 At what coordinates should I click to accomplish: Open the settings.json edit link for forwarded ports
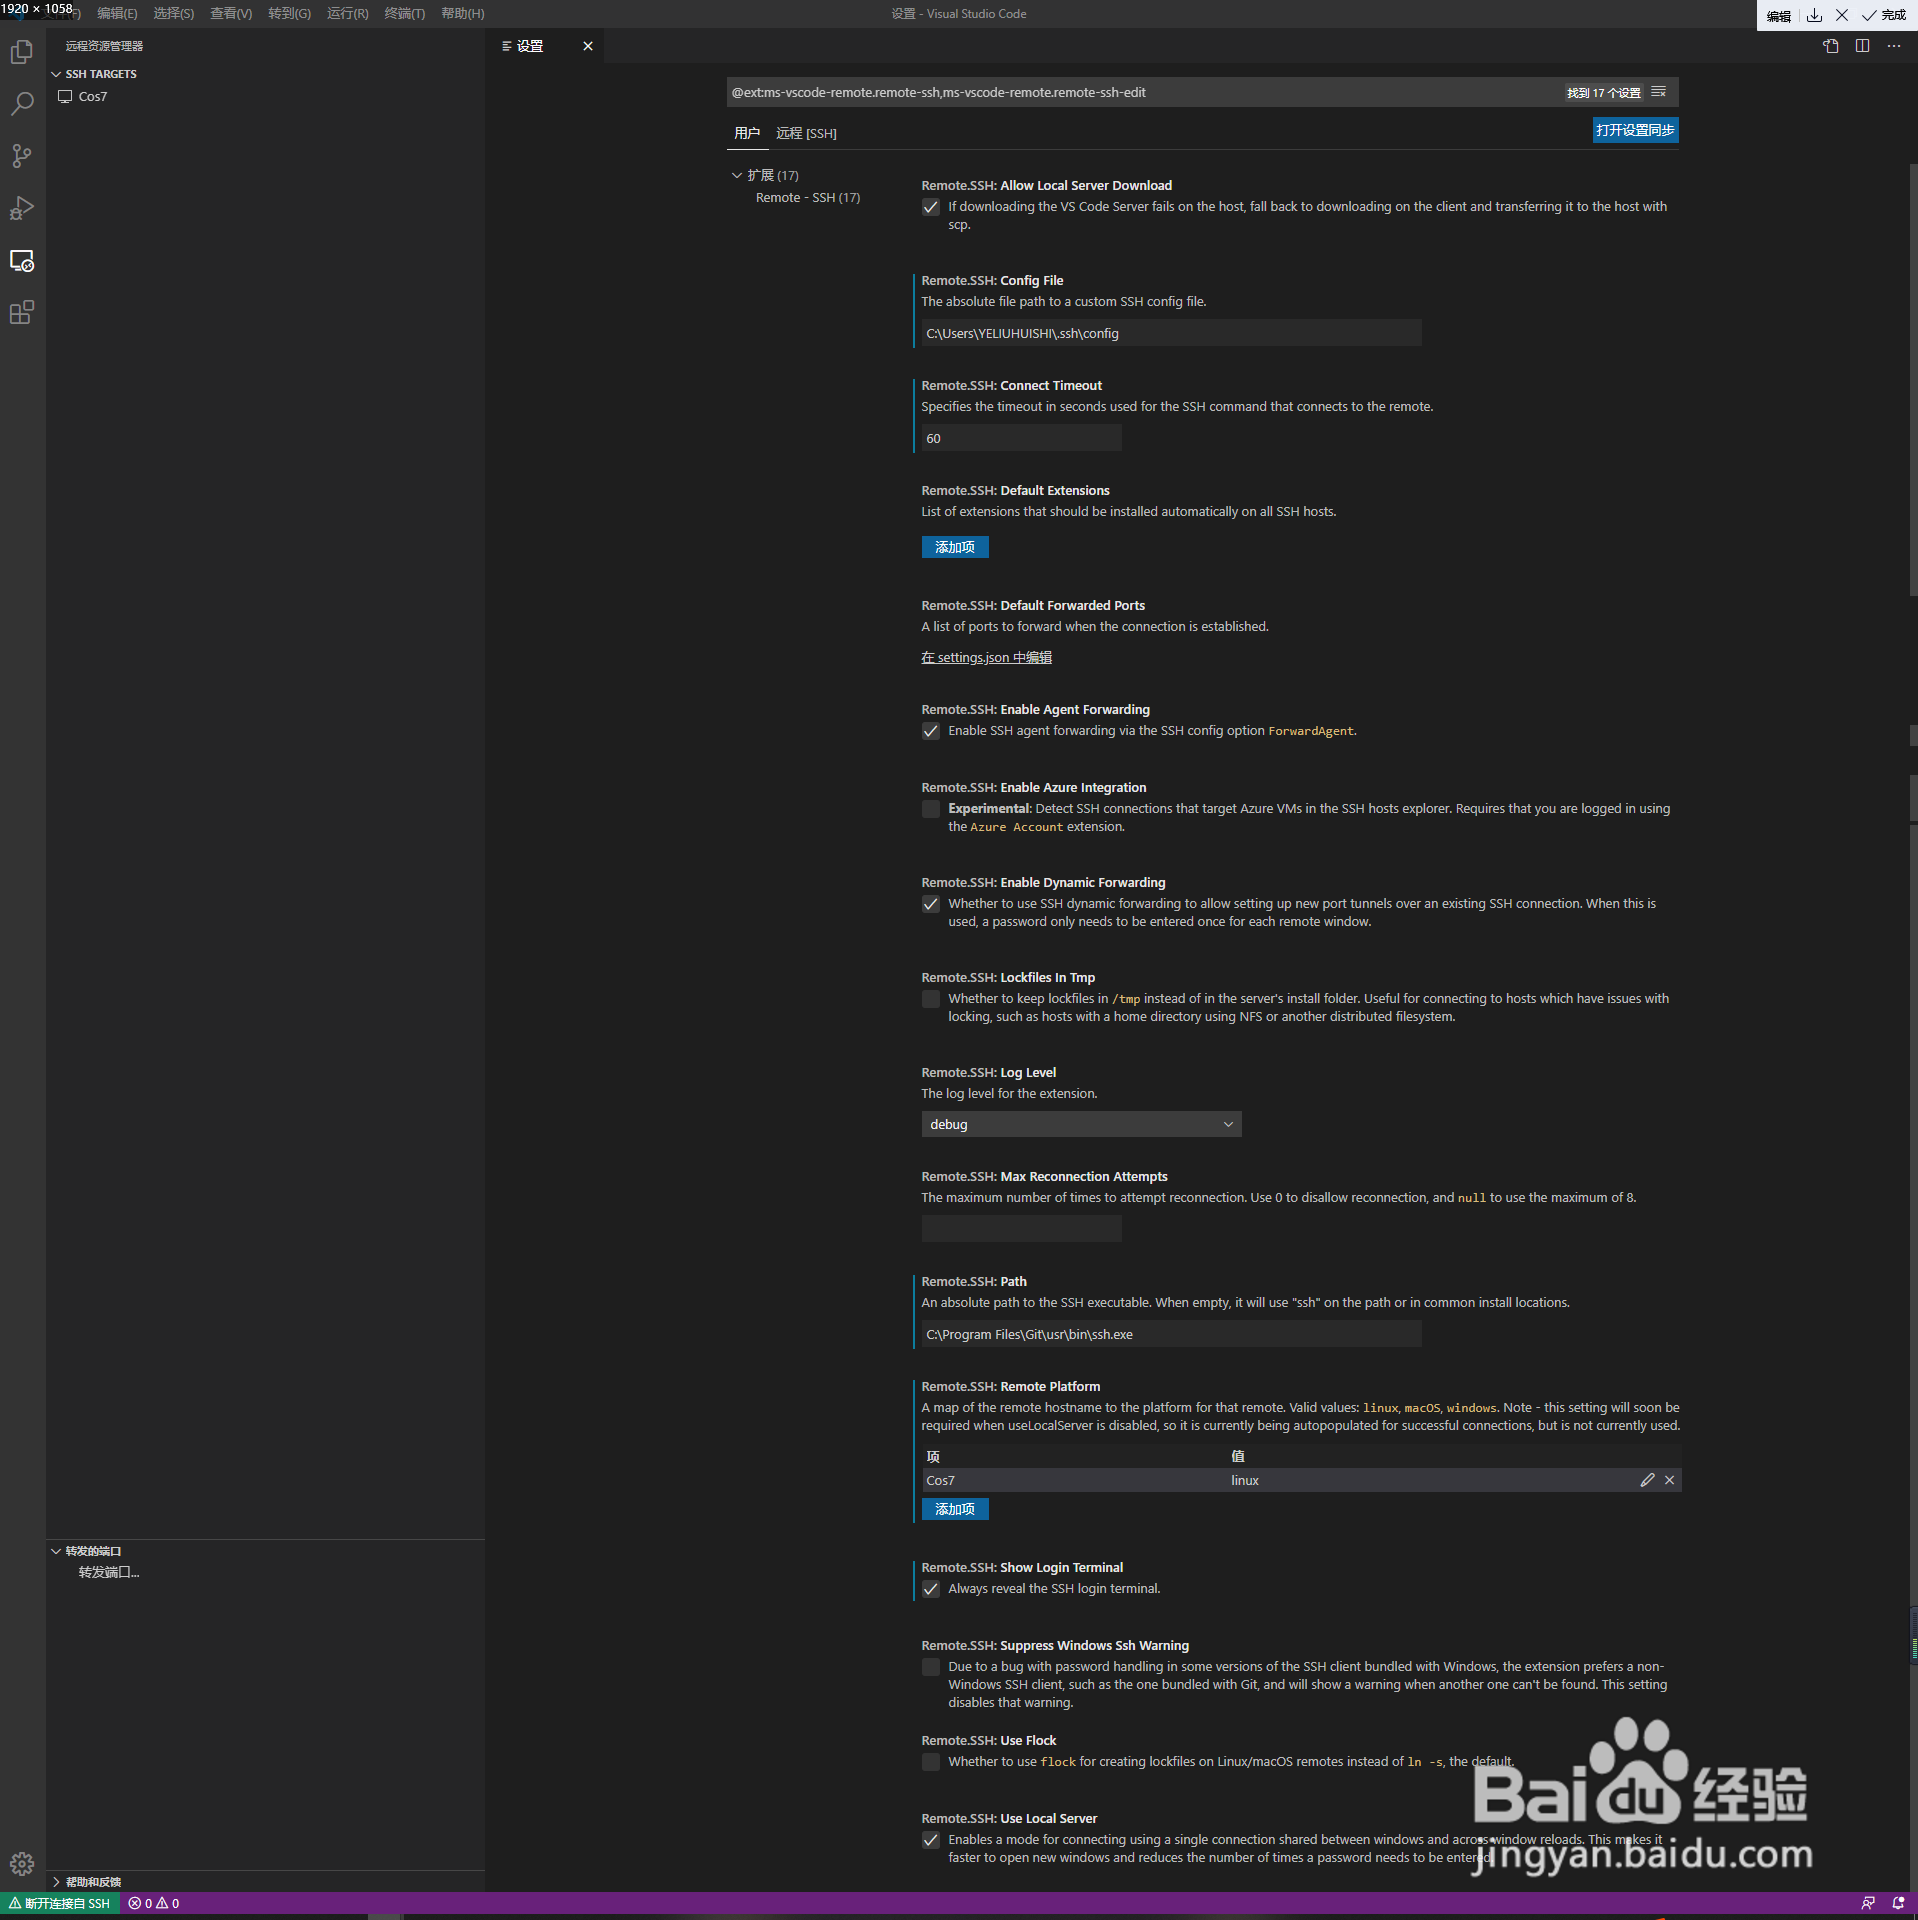click(986, 657)
